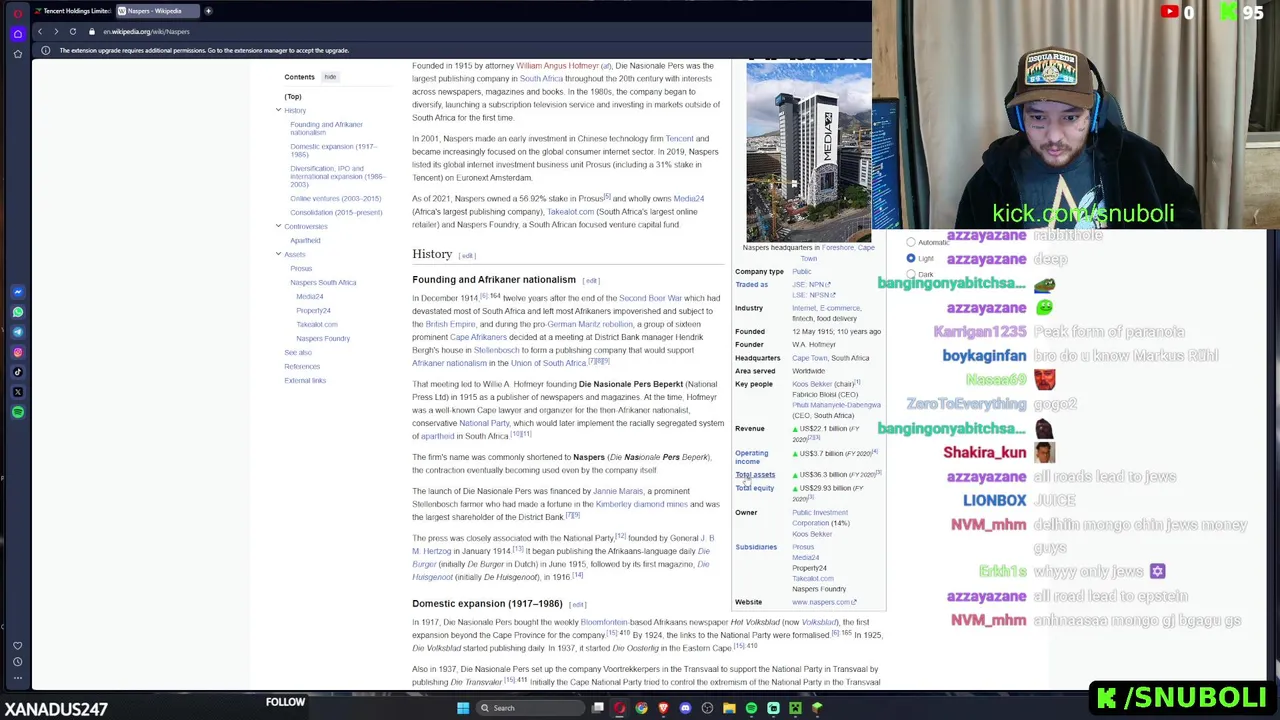Image resolution: width=1280 pixels, height=720 pixels.
Task: Open the Opera sidebar home workspace
Action: click(x=18, y=33)
